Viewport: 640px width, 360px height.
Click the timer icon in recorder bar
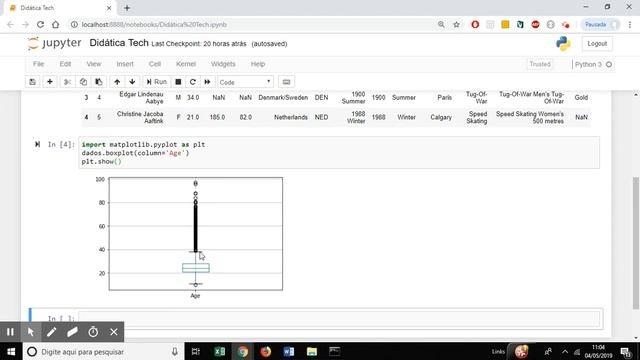(93, 332)
